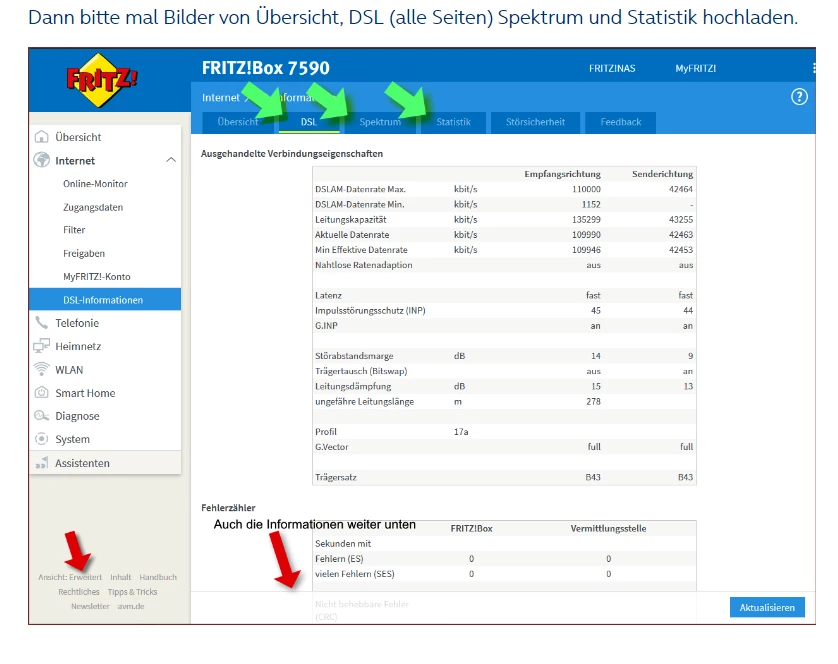Click the Assistenten icon
Screen dimensions: 838x664
41,463
